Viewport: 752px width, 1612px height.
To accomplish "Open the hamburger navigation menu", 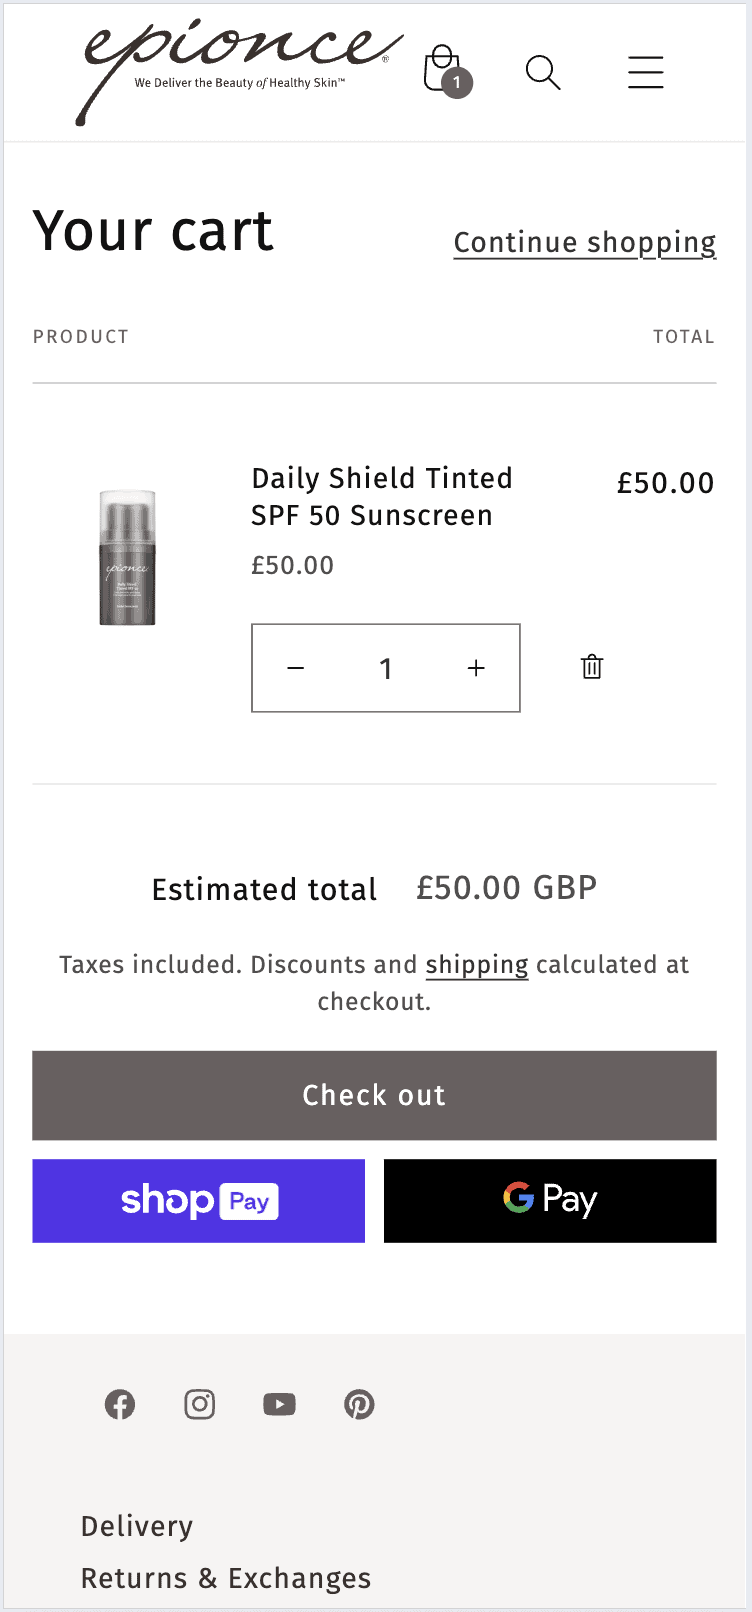I will tap(645, 72).
